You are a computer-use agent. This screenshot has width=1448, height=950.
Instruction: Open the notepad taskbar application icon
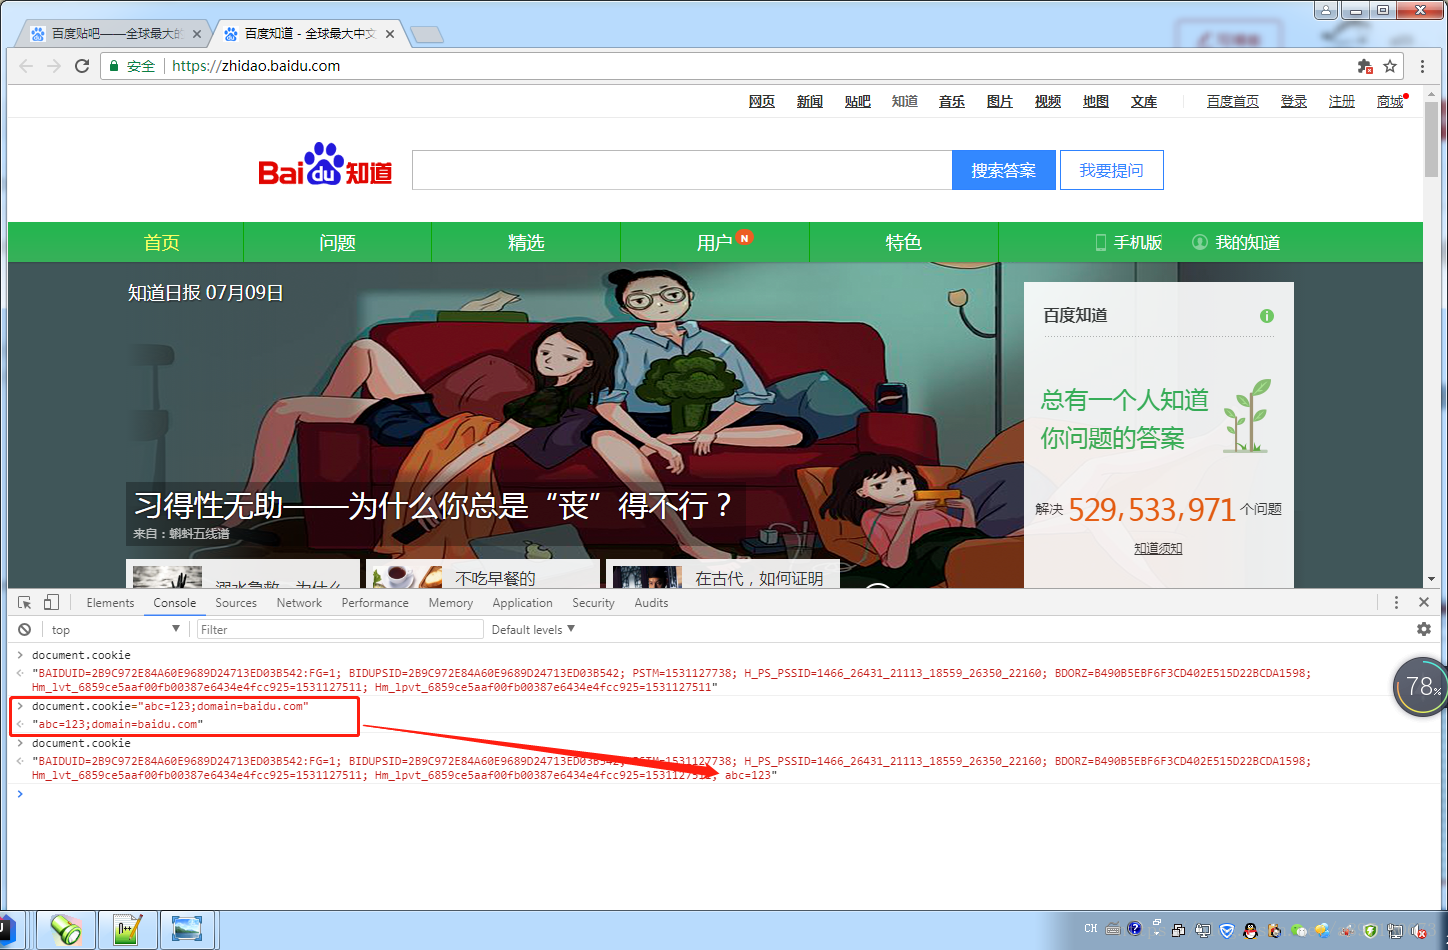click(127, 930)
